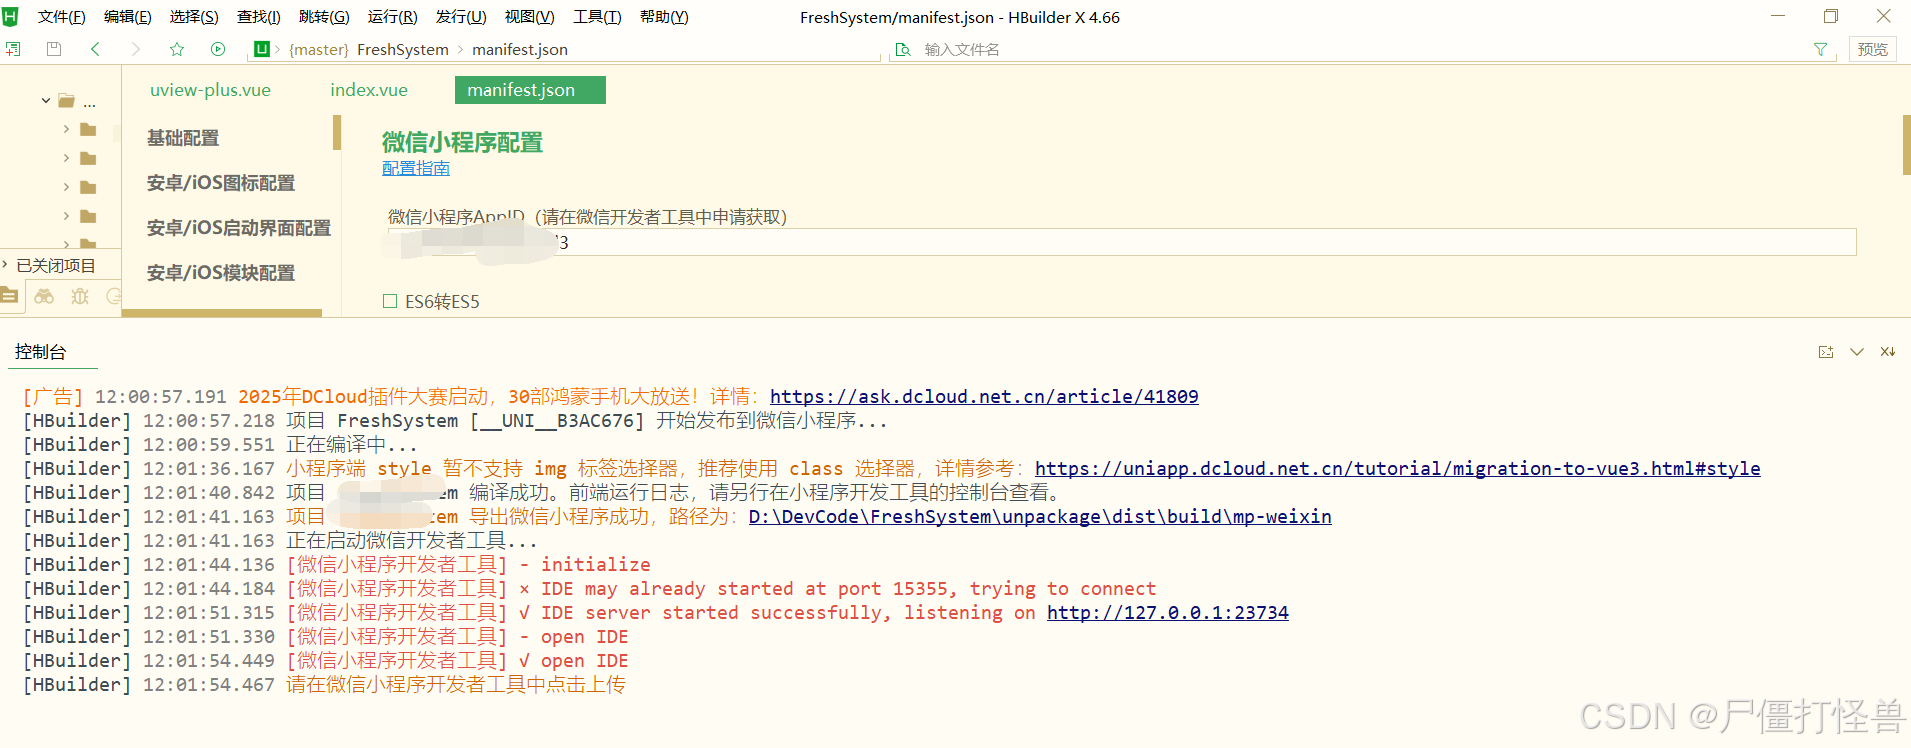Open the 跳转(G) menu
This screenshot has height=748, width=1911.
[324, 17]
